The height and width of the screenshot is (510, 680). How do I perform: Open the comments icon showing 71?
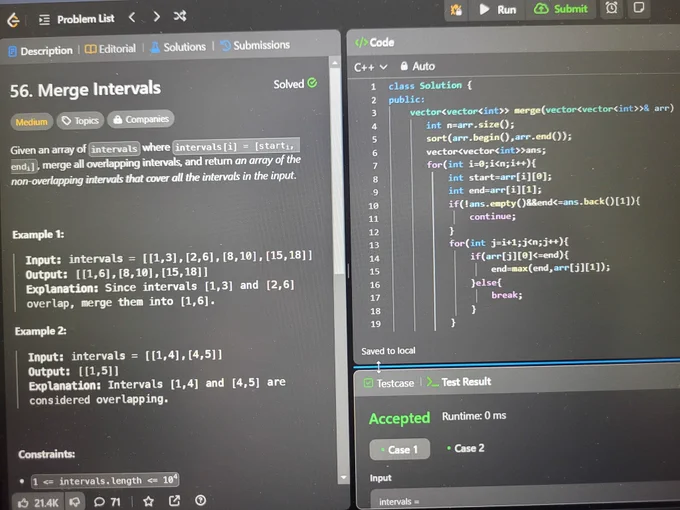point(107,502)
